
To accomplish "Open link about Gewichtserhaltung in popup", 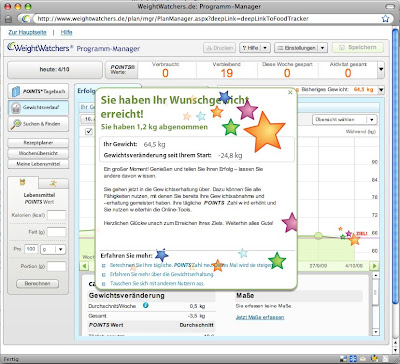I will click(x=162, y=274).
